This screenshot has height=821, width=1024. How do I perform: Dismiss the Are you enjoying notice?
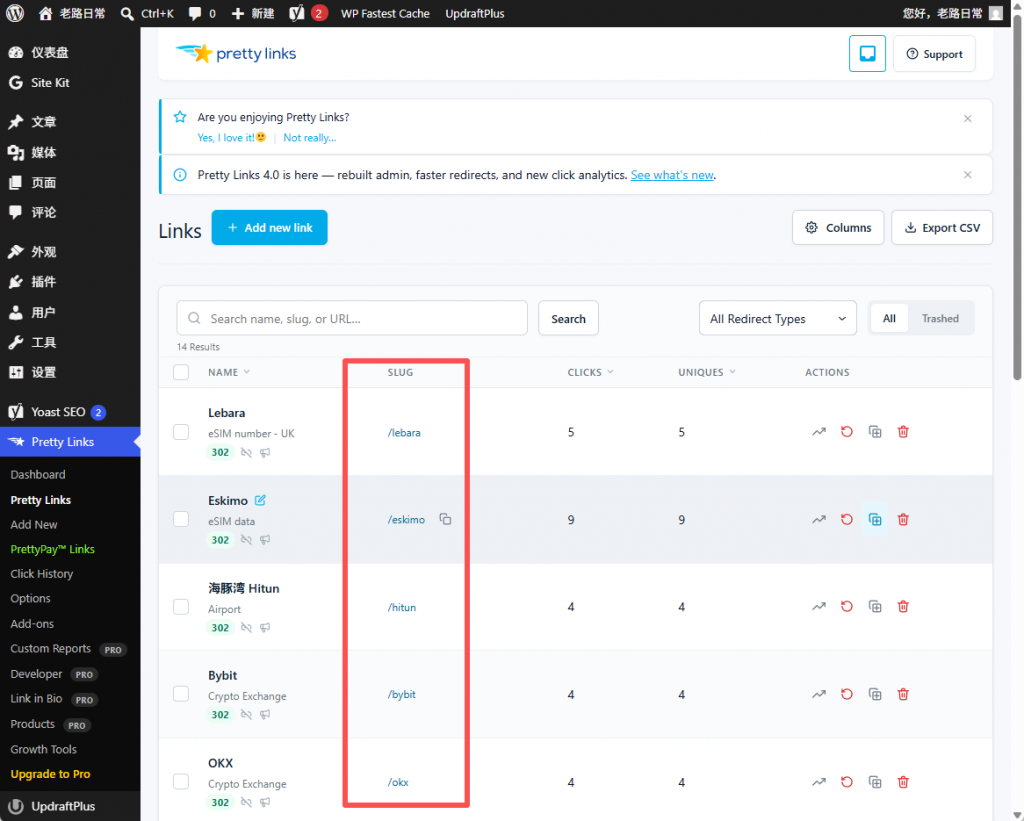click(x=967, y=119)
